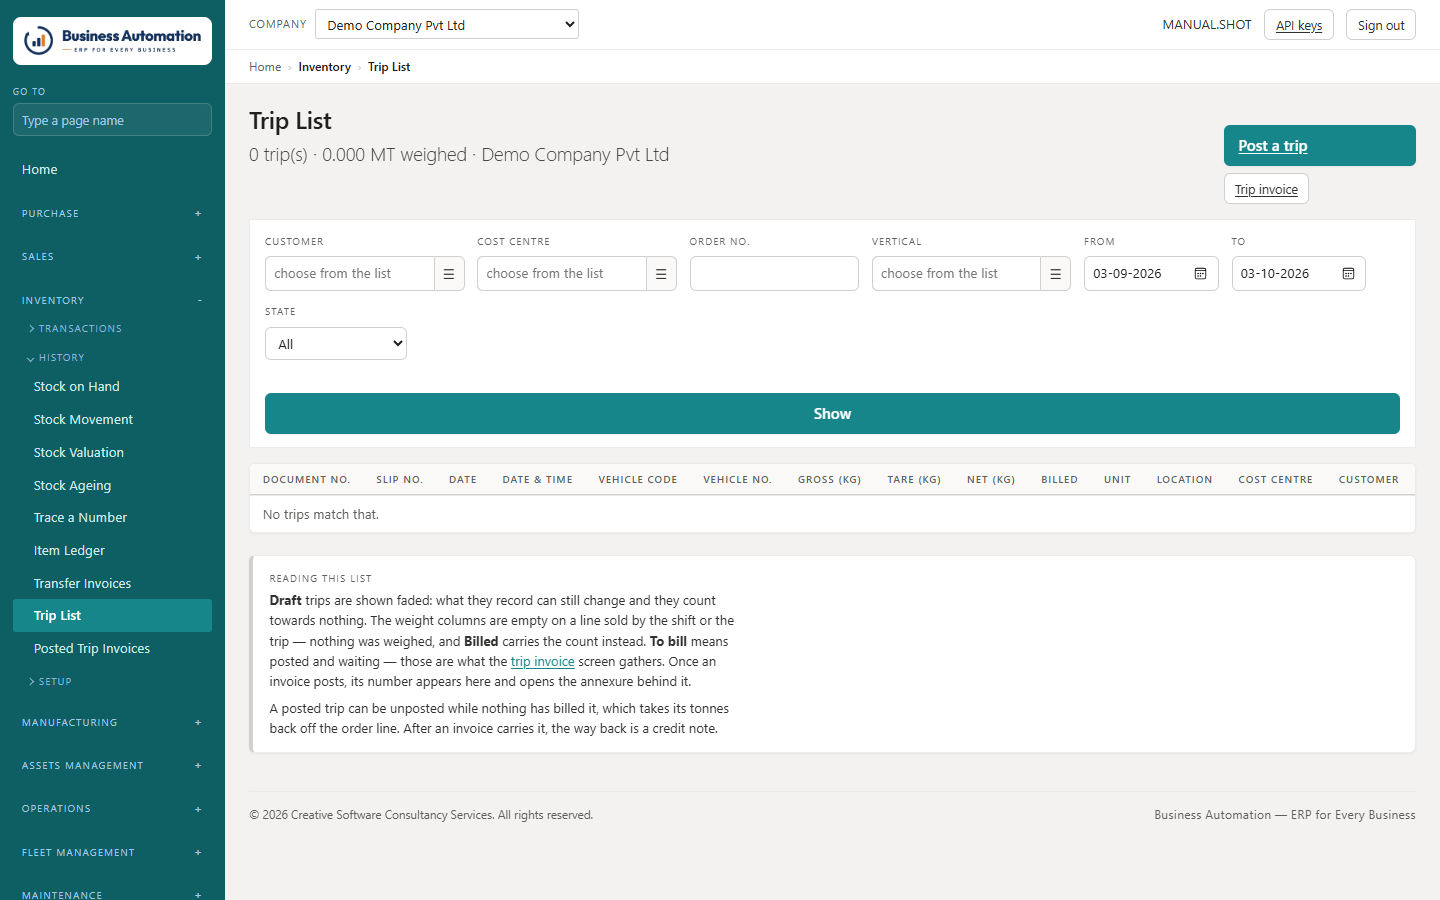This screenshot has width=1440, height=900.
Task: Focus the Go To page name field
Action: point(112,120)
